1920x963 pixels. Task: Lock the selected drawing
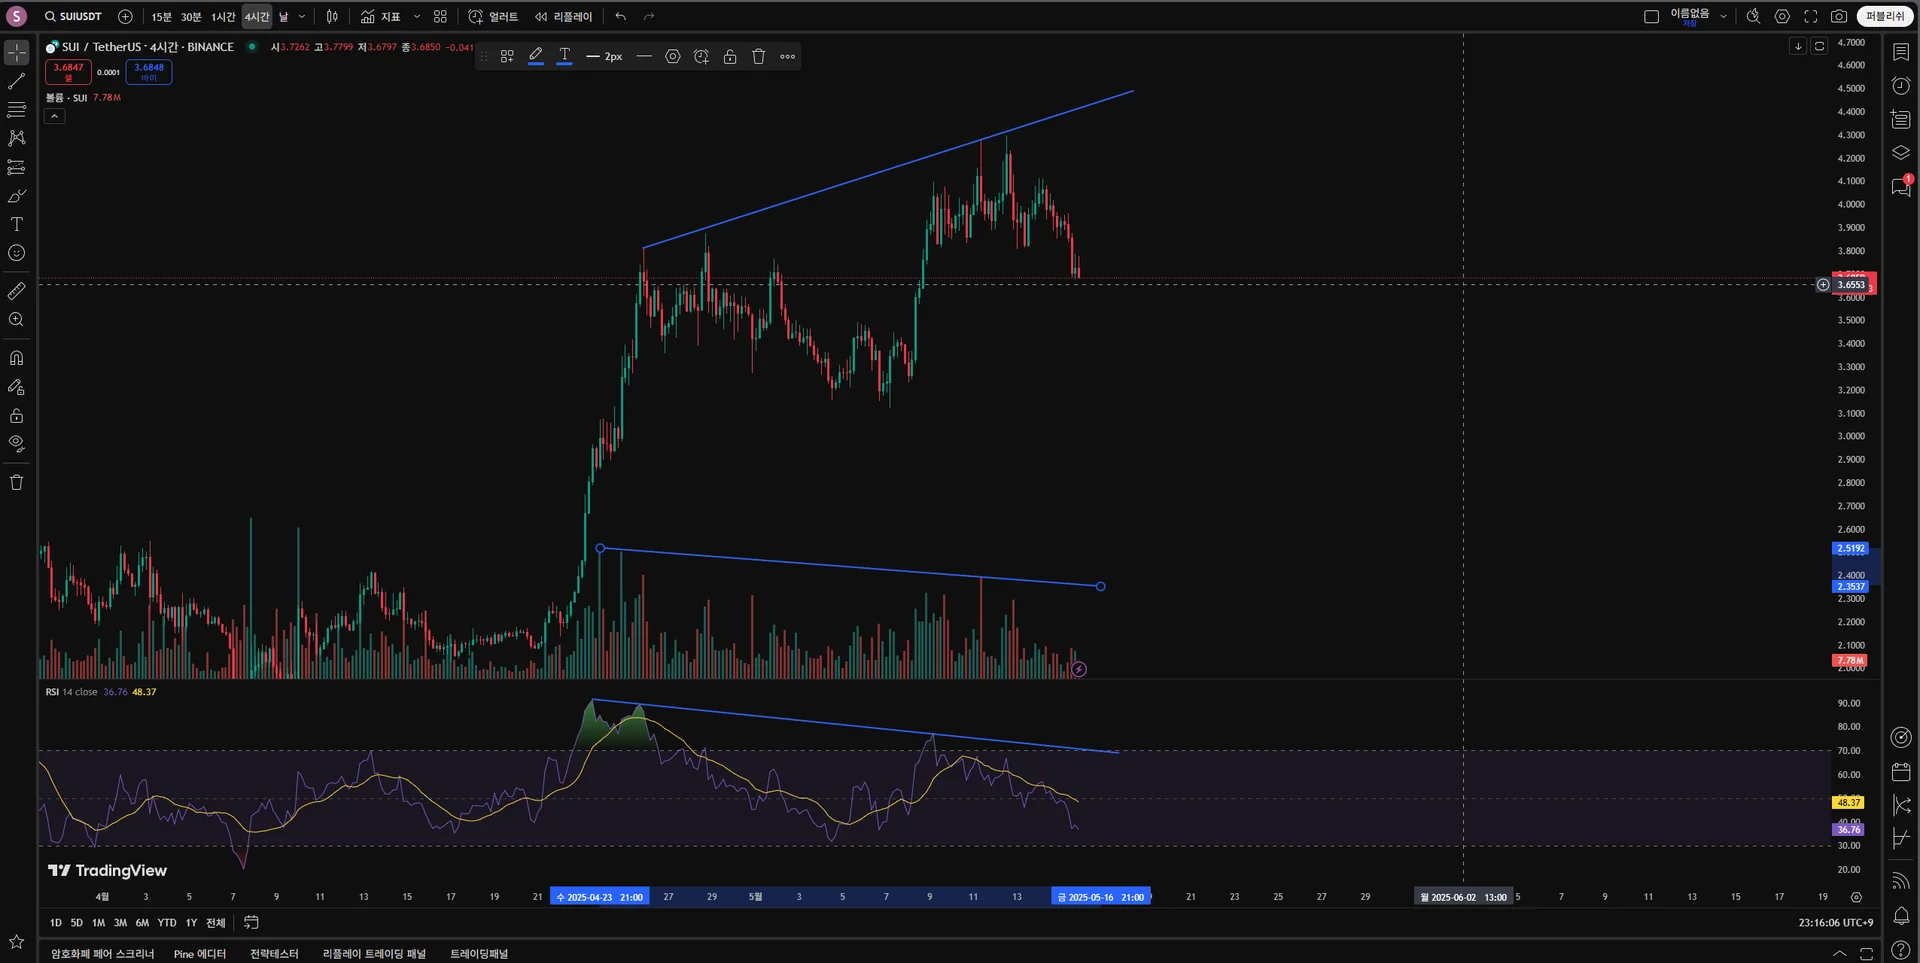tap(730, 57)
